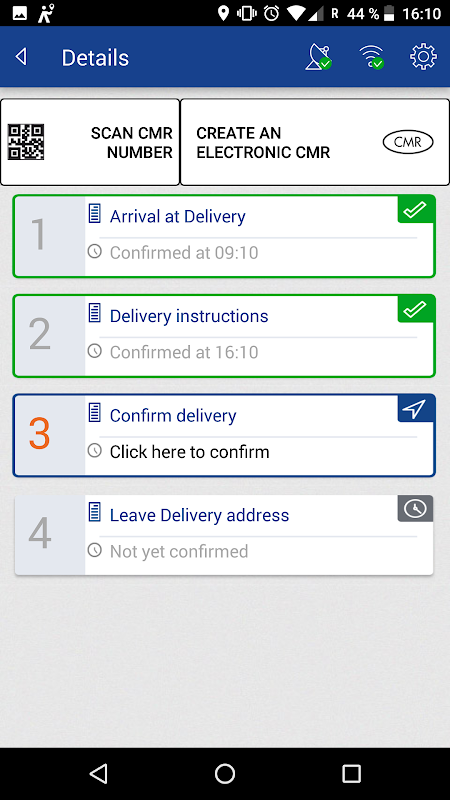The image size is (450, 800).
Task: Tap the green checkmark on Arrival at Delivery
Action: pyautogui.click(x=415, y=210)
